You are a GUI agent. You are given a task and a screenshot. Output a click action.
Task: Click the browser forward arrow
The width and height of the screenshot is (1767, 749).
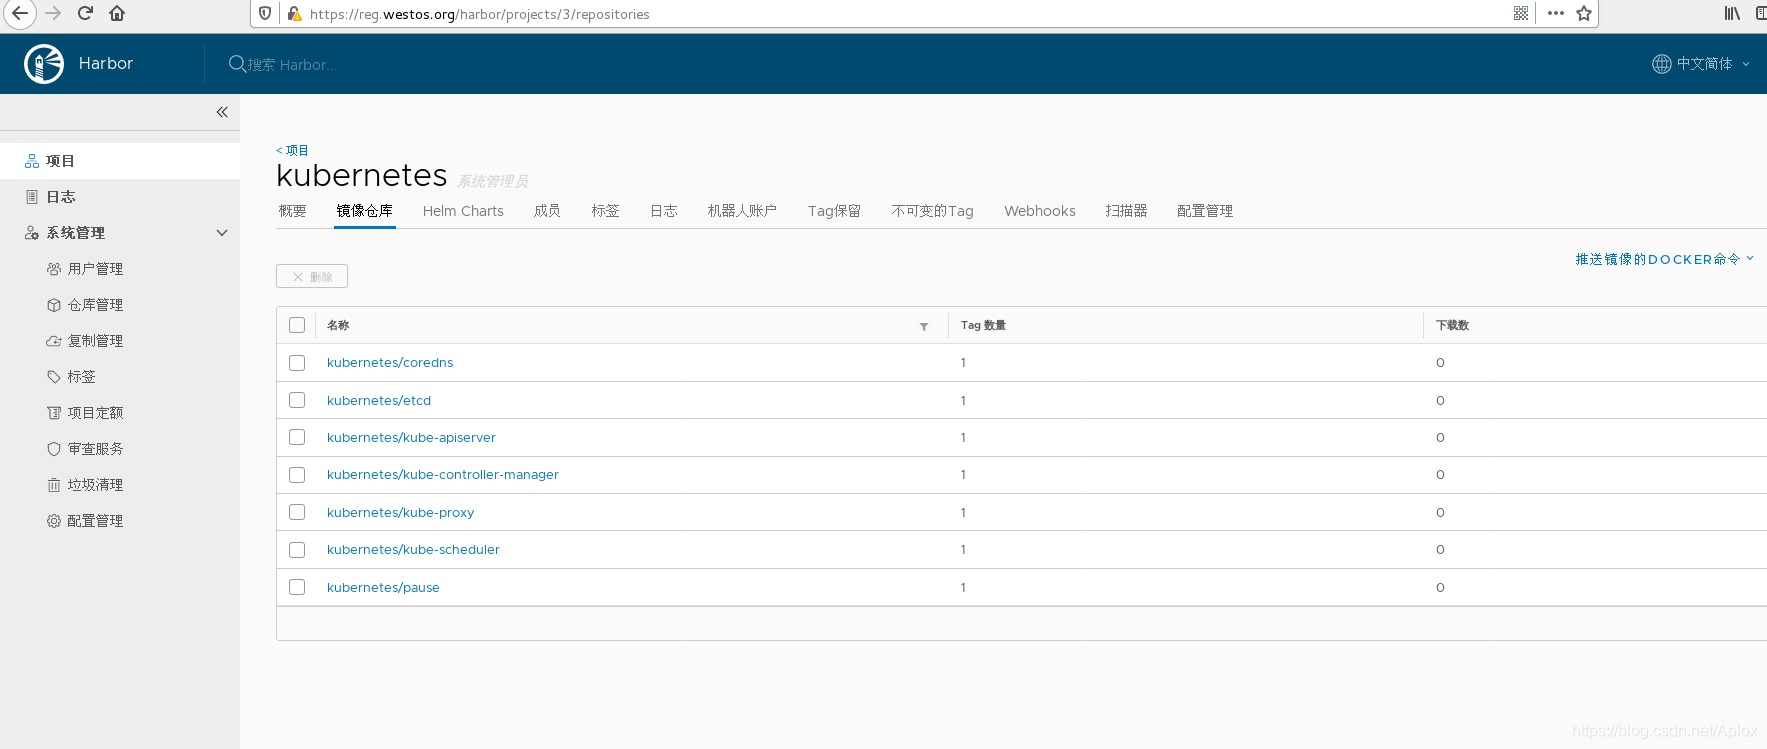point(54,13)
